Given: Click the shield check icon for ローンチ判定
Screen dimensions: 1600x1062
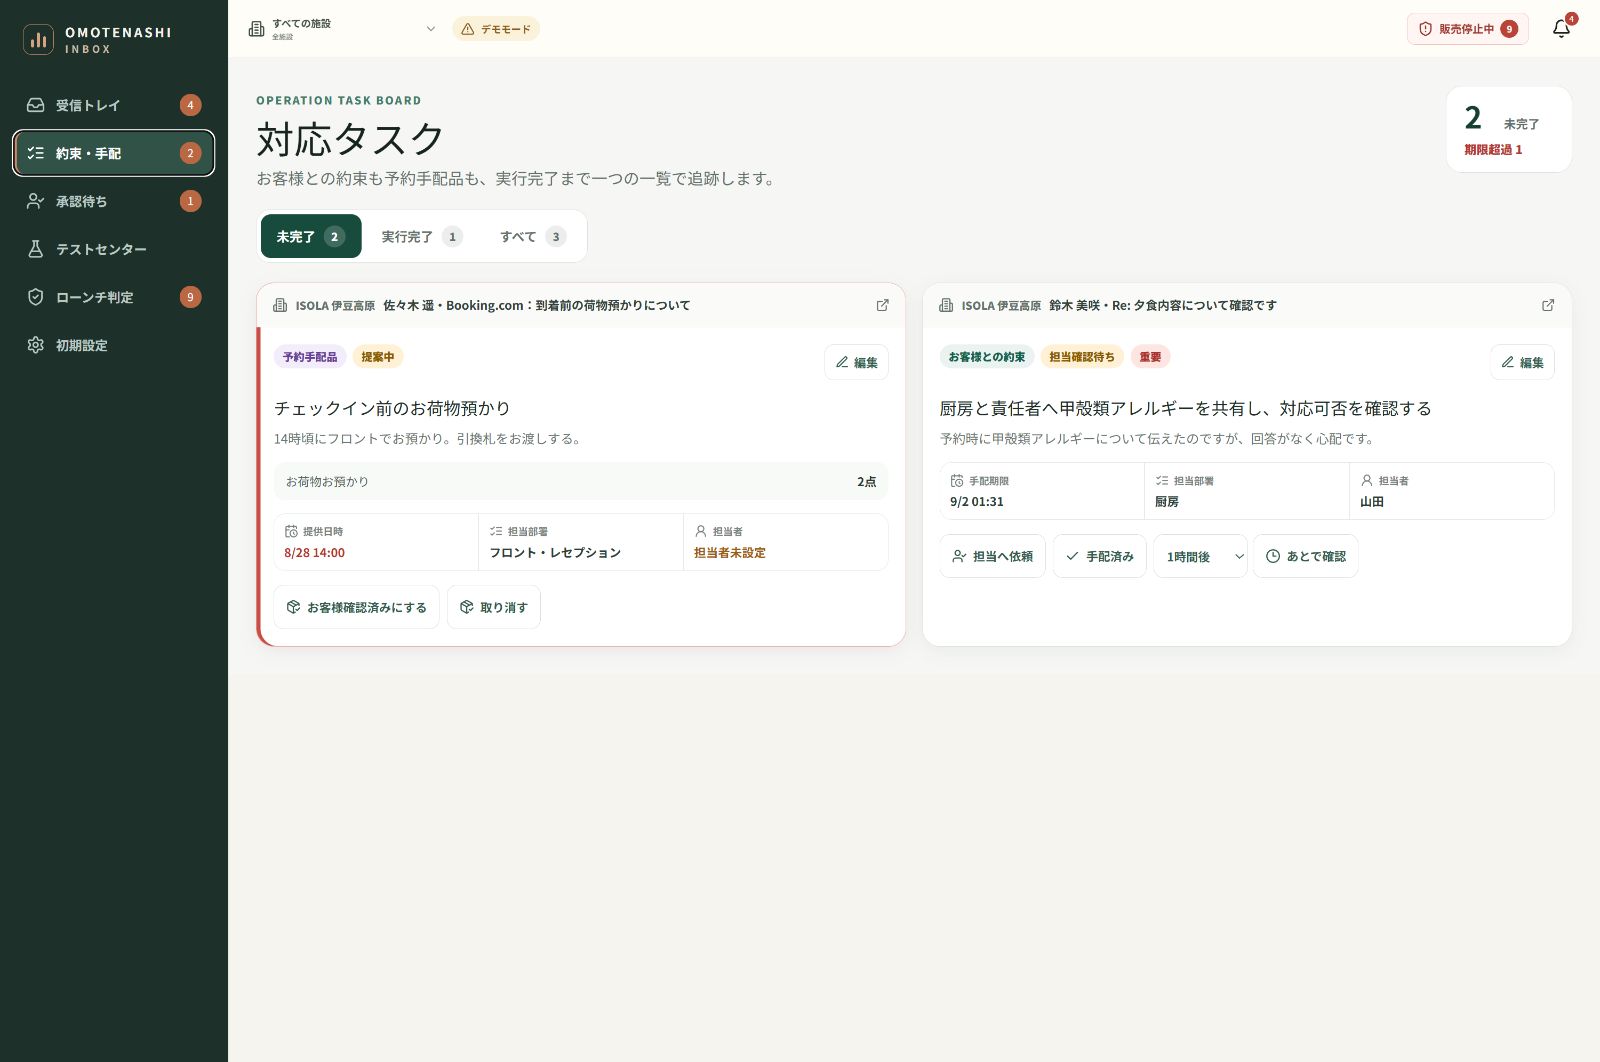Looking at the screenshot, I should coord(36,297).
